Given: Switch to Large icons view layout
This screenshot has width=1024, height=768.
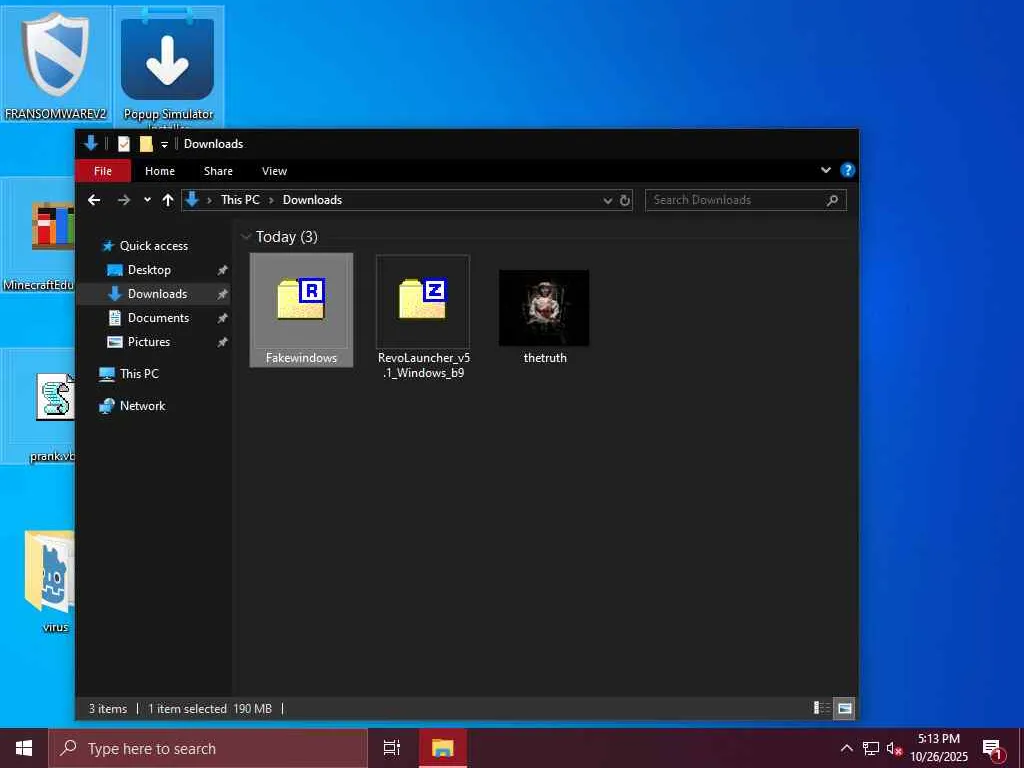Looking at the screenshot, I should point(845,708).
